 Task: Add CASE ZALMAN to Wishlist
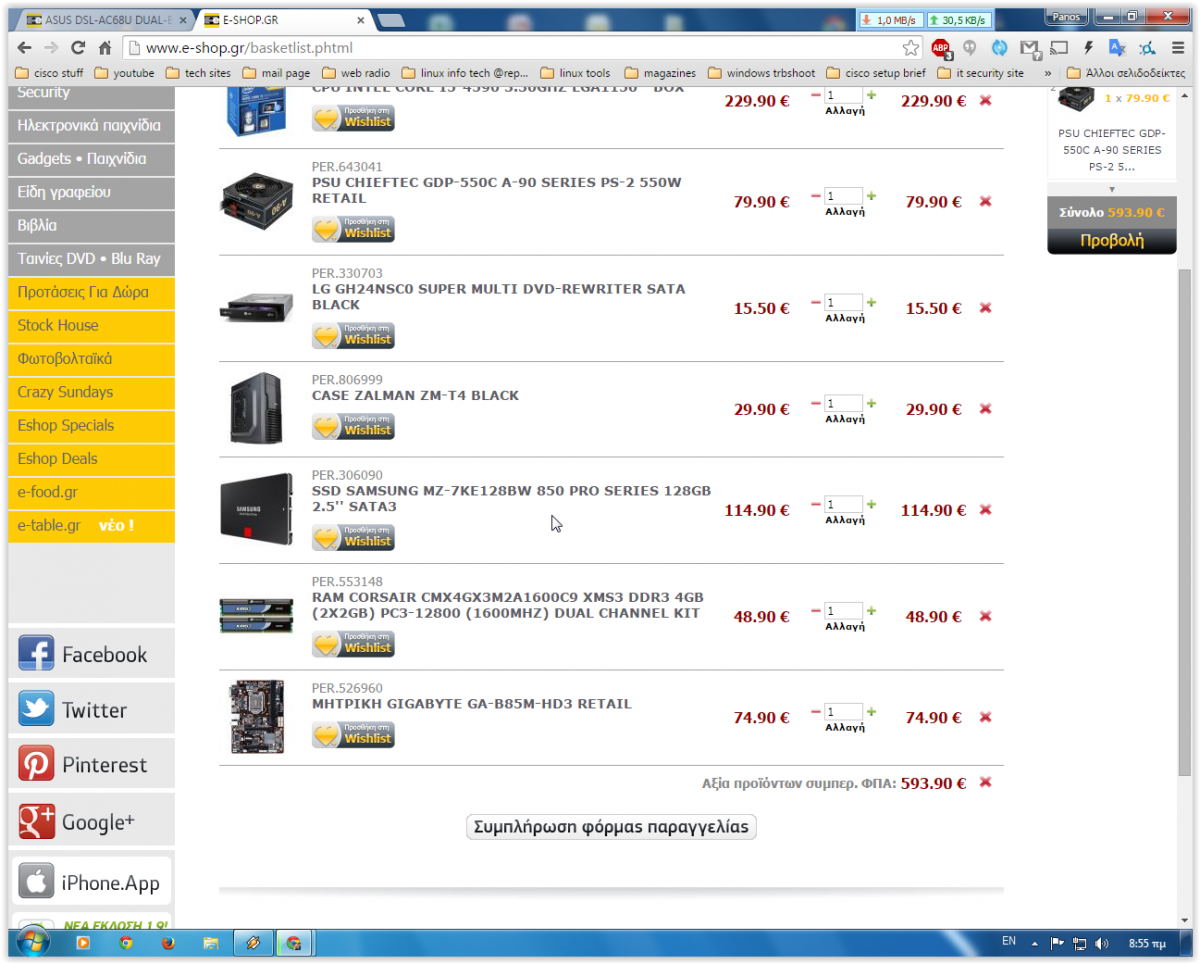click(353, 426)
